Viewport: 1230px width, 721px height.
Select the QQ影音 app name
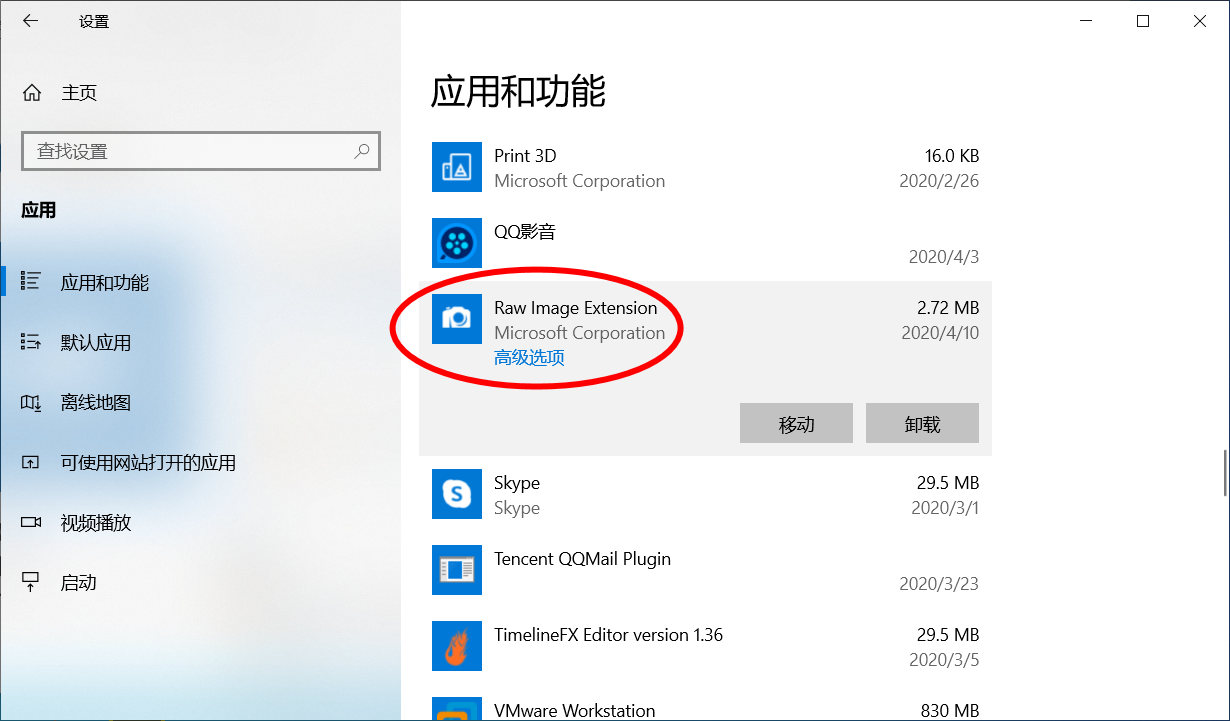point(524,232)
